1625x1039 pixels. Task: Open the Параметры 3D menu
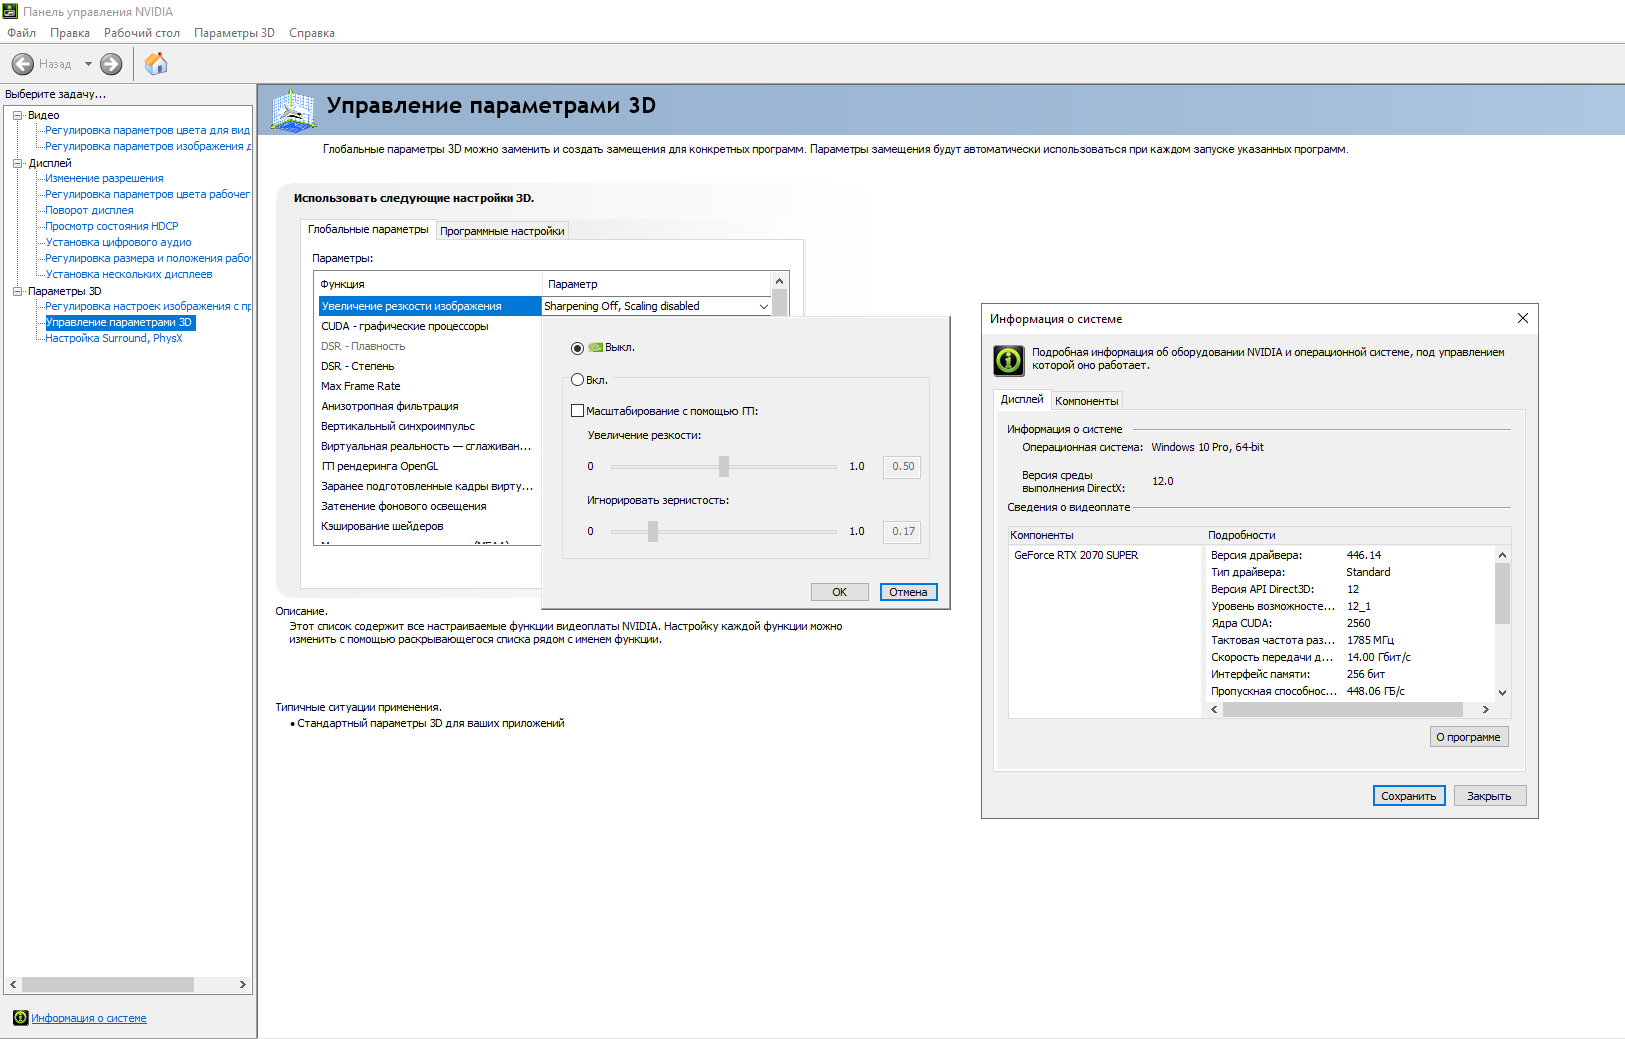pos(234,33)
